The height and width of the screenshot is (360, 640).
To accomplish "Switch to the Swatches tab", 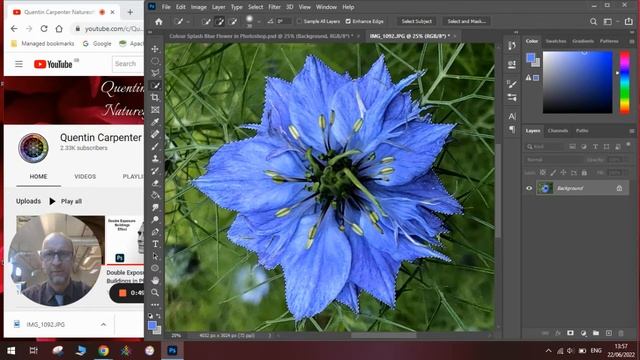I will 556,41.
